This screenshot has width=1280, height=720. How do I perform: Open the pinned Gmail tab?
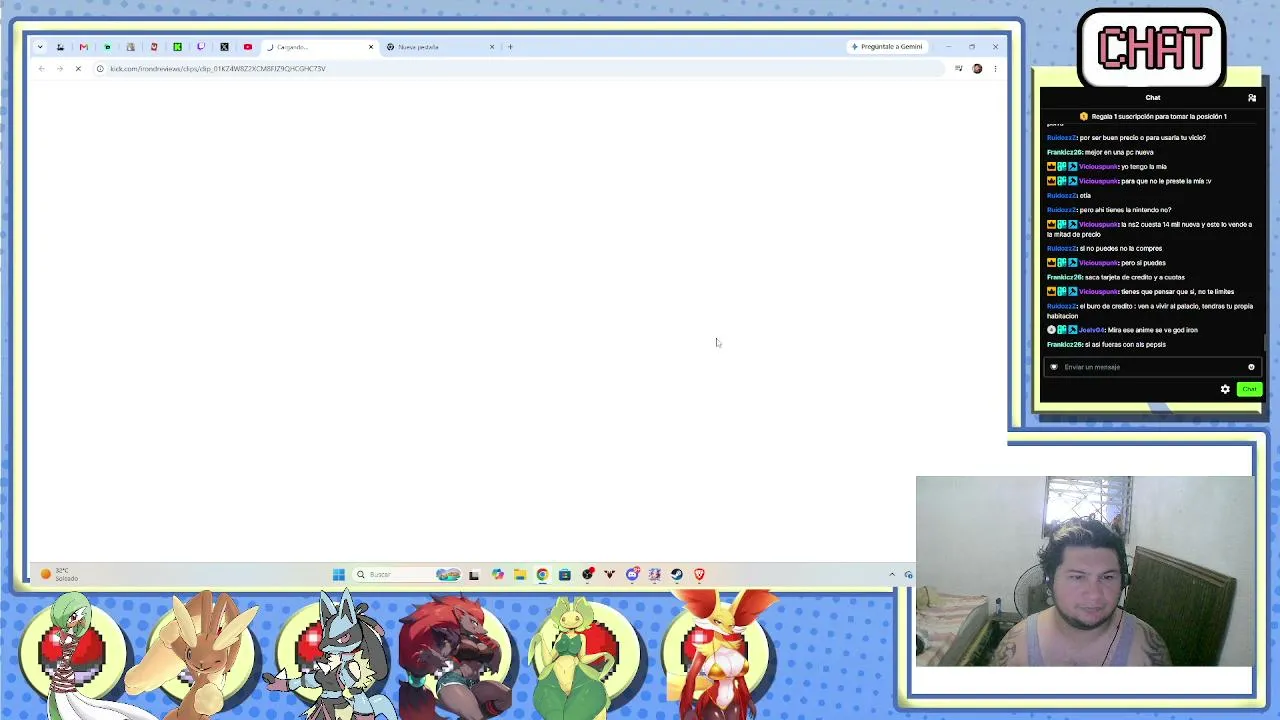point(83,47)
